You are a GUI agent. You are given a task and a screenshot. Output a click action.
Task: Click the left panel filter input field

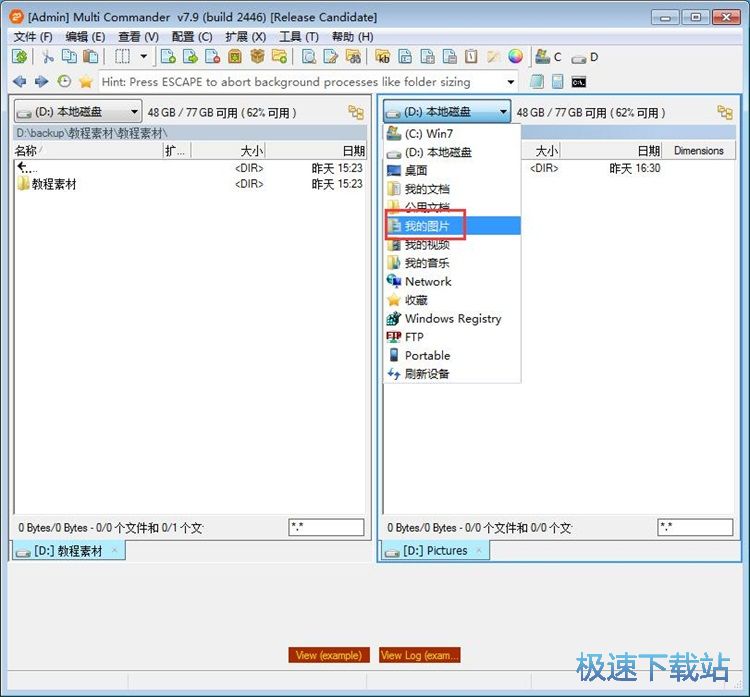pos(326,527)
